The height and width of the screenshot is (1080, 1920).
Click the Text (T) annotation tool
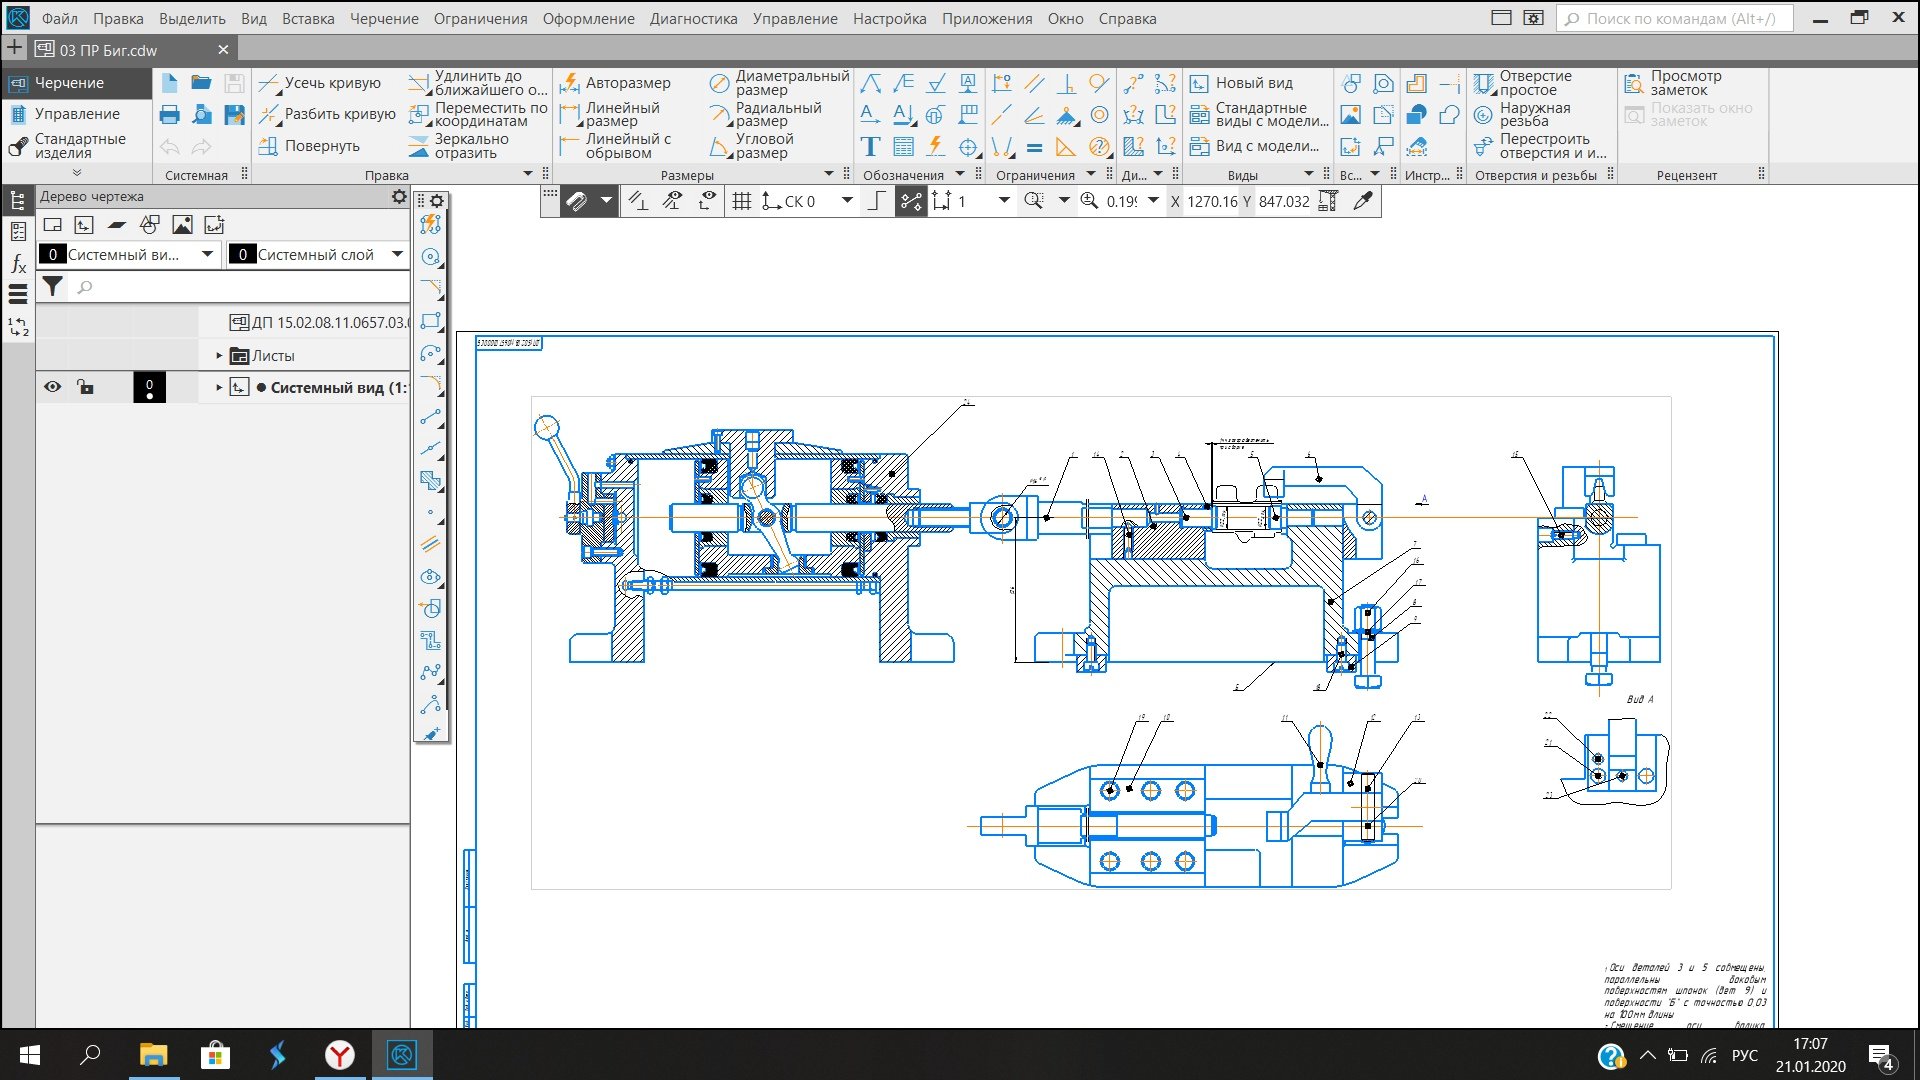(x=870, y=147)
